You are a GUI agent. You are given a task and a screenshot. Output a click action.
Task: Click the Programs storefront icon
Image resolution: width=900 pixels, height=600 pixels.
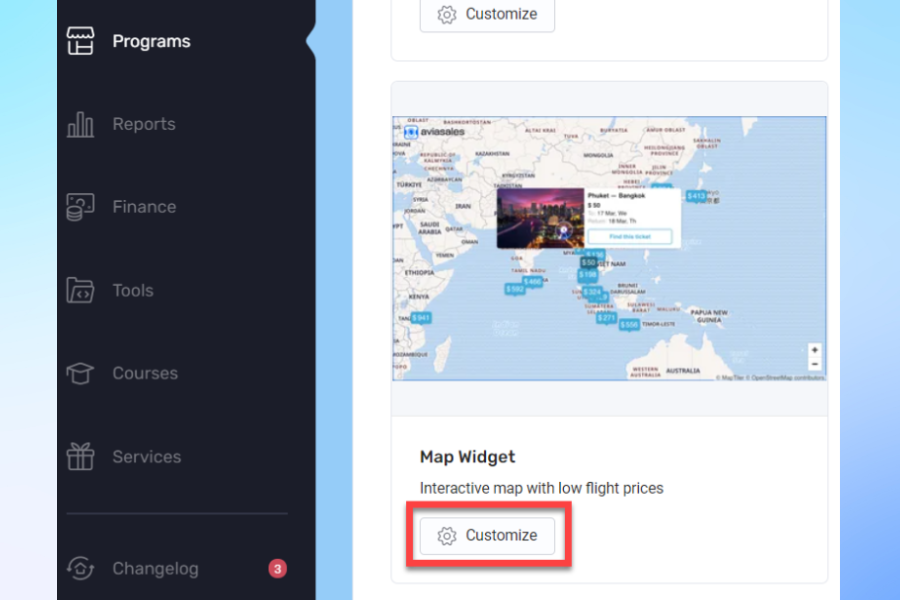point(80,41)
